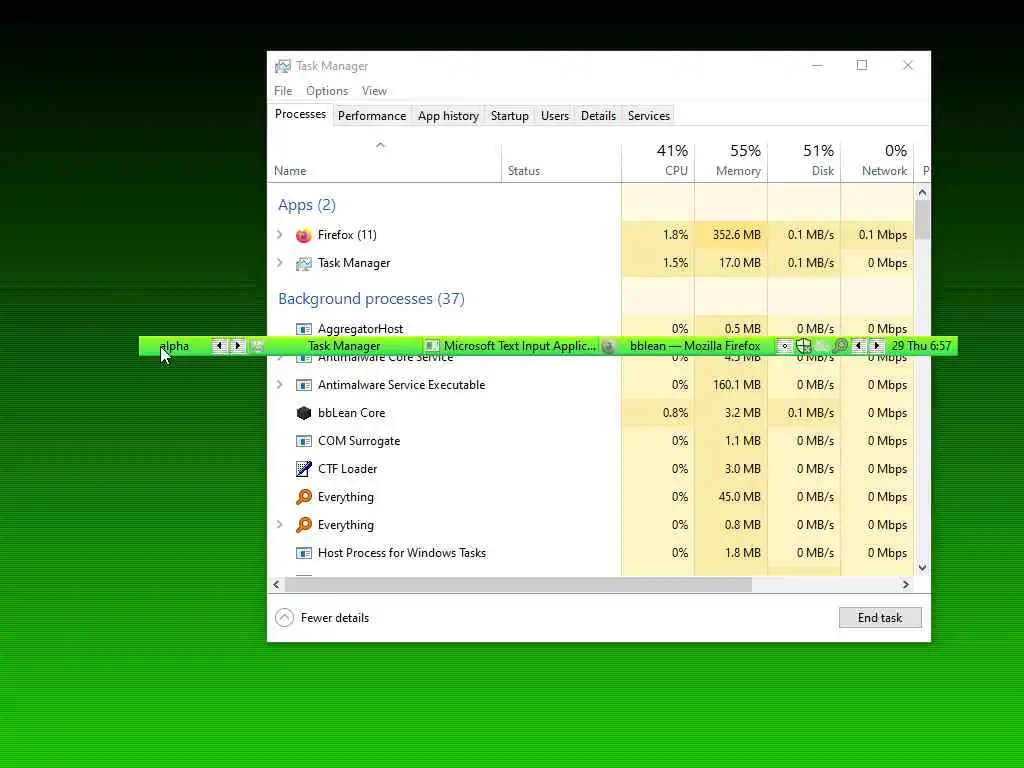Click the Task Manager title bar icon
Viewport: 1024px width, 768px height.
[283, 66]
